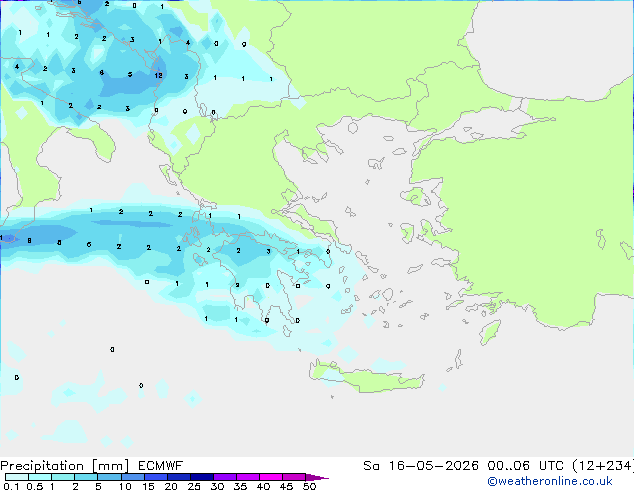The image size is (634, 490).
Task: Select the 15–20 mm blue legend swatch
Action: click(155, 477)
